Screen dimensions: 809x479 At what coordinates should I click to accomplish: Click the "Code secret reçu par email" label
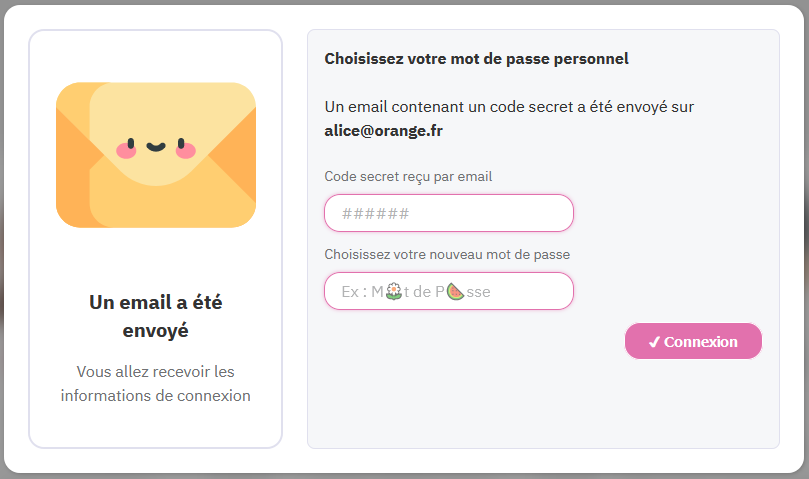pos(408,176)
